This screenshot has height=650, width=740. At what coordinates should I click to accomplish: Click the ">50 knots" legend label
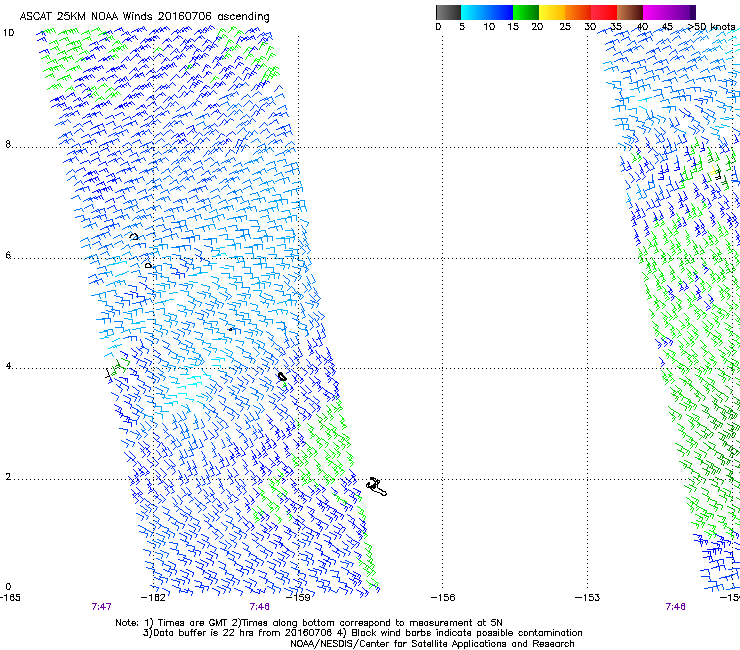[x=711, y=27]
